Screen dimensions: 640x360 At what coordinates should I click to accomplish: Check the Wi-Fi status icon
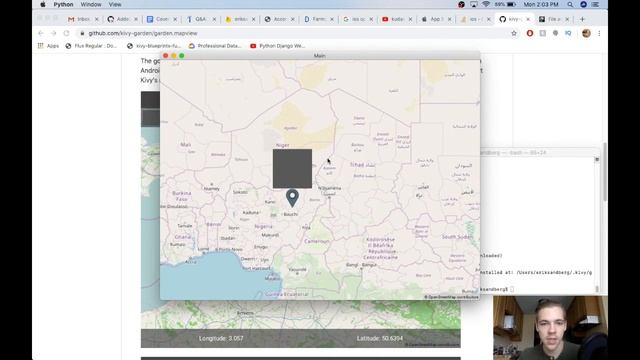486,4
